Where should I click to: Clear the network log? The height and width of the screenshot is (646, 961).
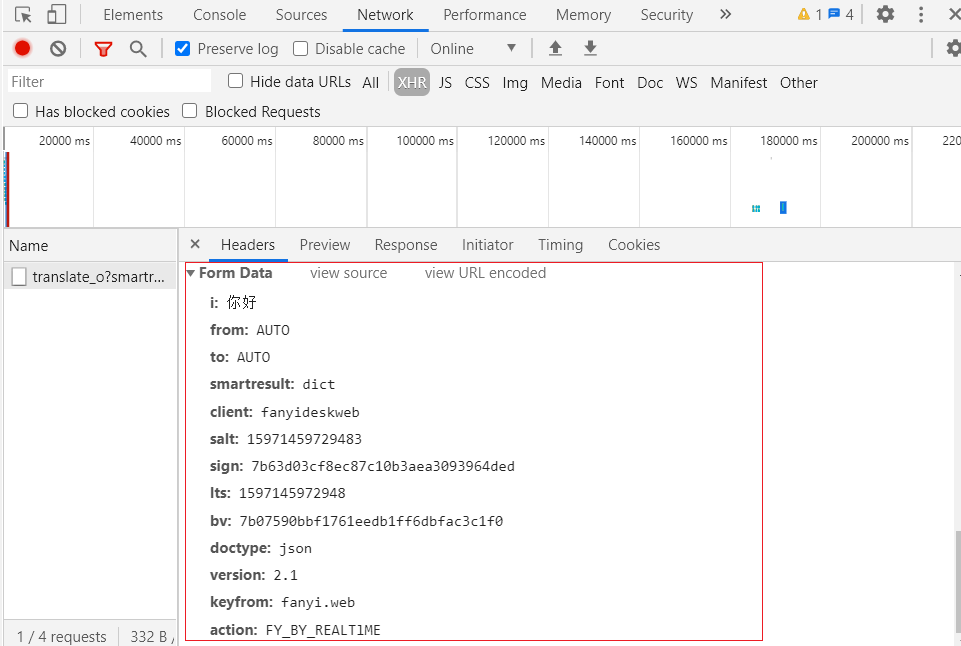pos(58,49)
